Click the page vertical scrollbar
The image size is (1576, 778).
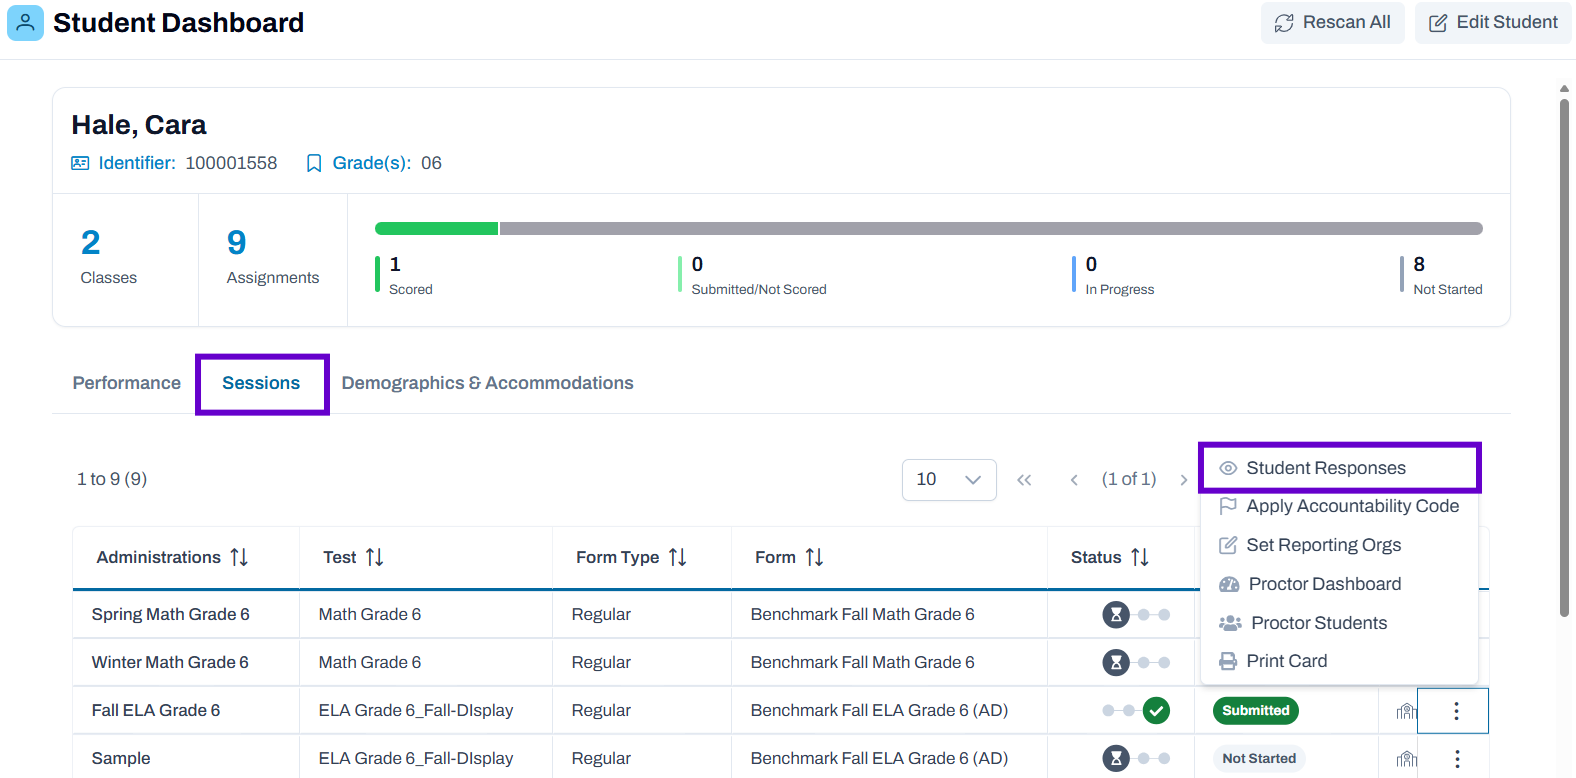click(x=1564, y=357)
